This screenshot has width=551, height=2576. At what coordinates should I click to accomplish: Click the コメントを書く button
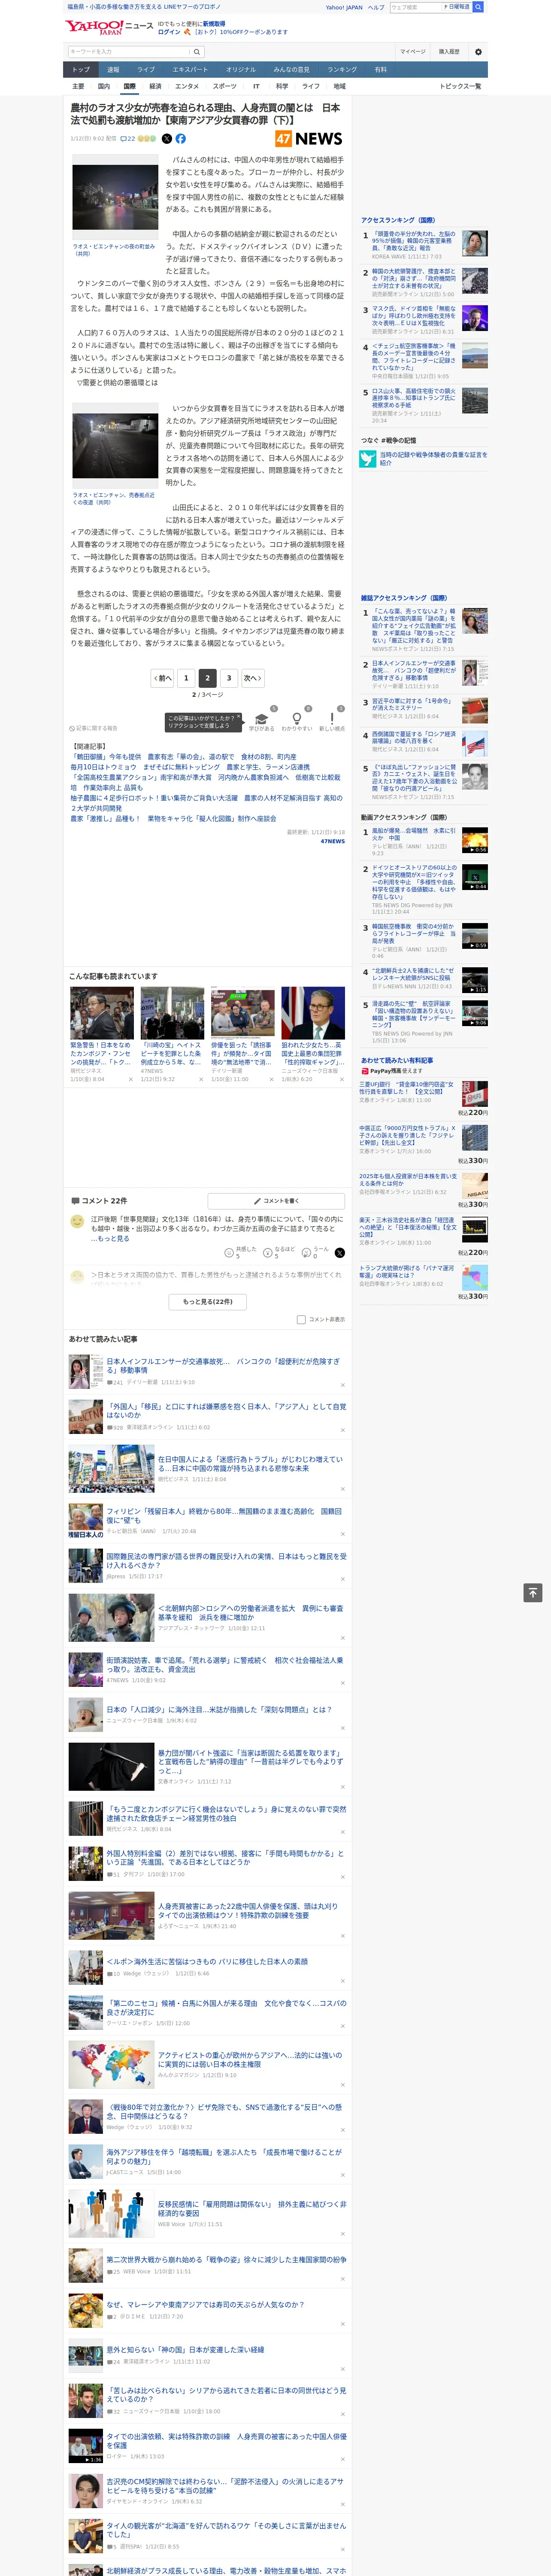point(277,1200)
